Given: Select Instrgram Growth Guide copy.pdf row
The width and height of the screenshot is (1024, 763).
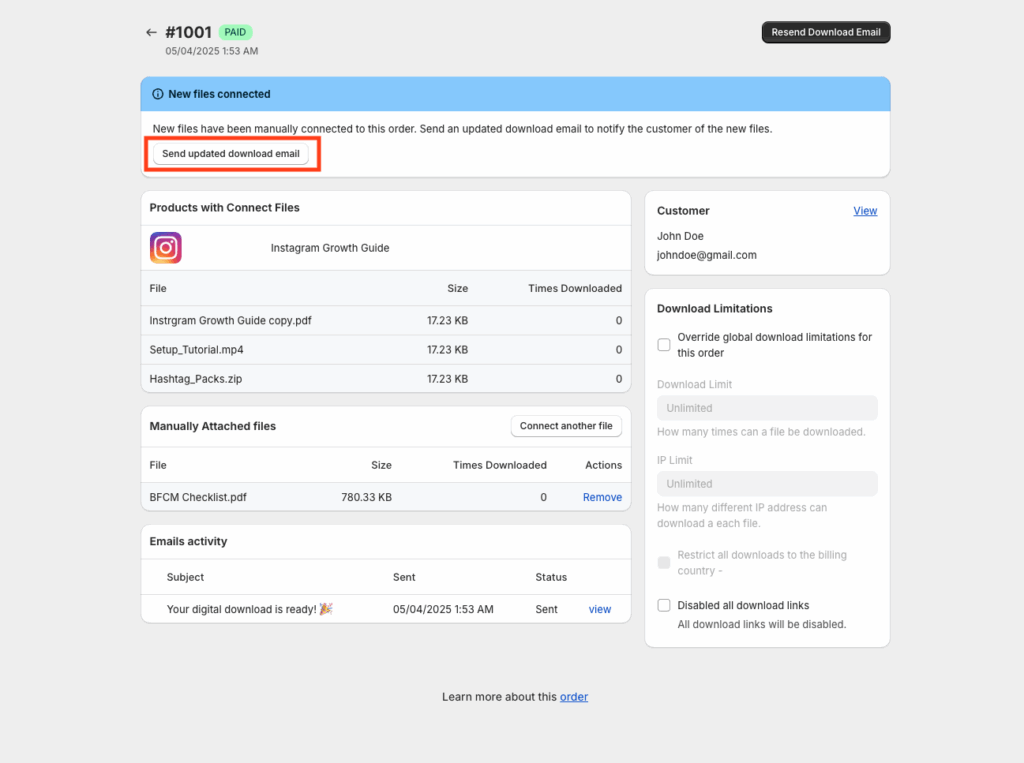Looking at the screenshot, I should click(x=231, y=321).
